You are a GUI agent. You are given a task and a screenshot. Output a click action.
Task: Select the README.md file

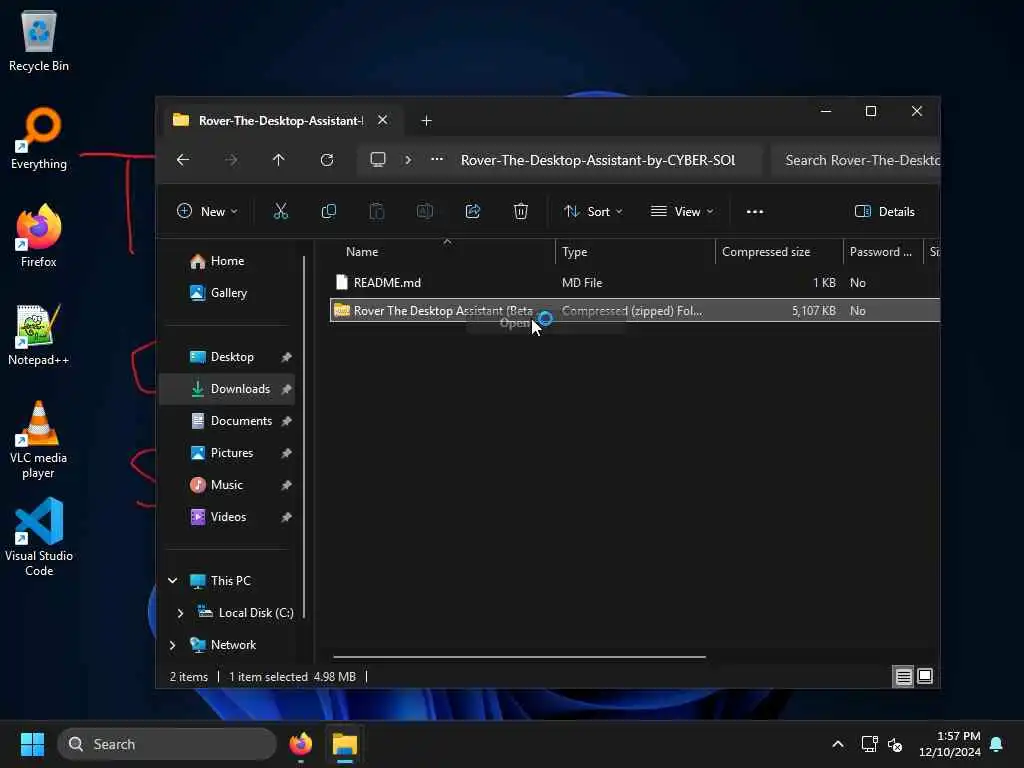coord(635,282)
